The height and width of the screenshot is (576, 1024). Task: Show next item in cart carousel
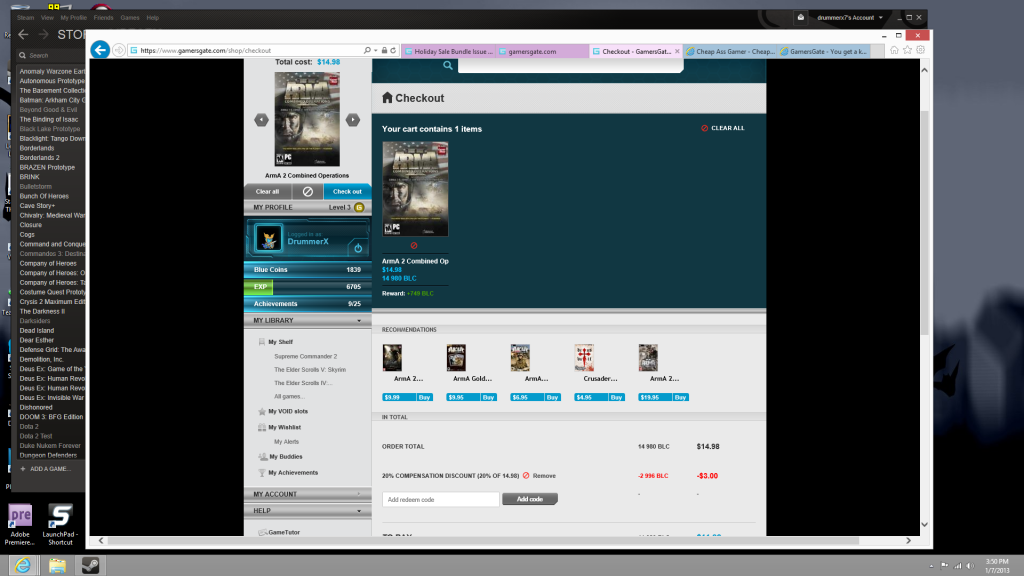[x=353, y=120]
